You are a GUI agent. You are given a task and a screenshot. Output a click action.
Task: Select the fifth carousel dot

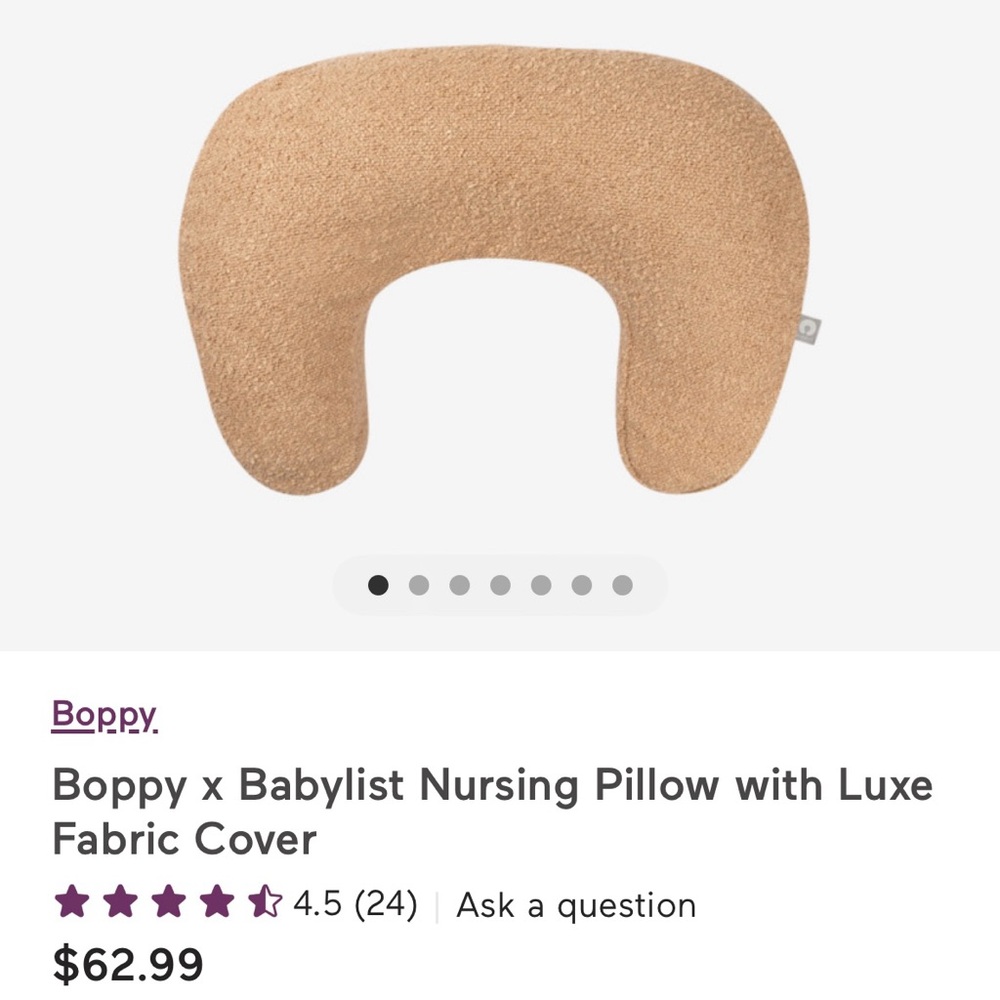[540, 584]
